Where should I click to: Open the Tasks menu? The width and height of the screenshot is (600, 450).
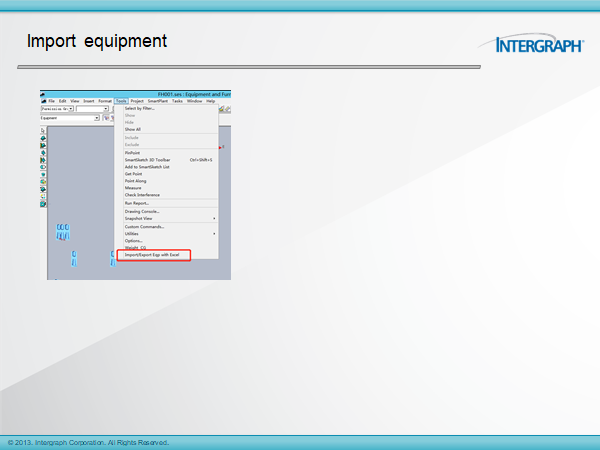click(x=177, y=101)
